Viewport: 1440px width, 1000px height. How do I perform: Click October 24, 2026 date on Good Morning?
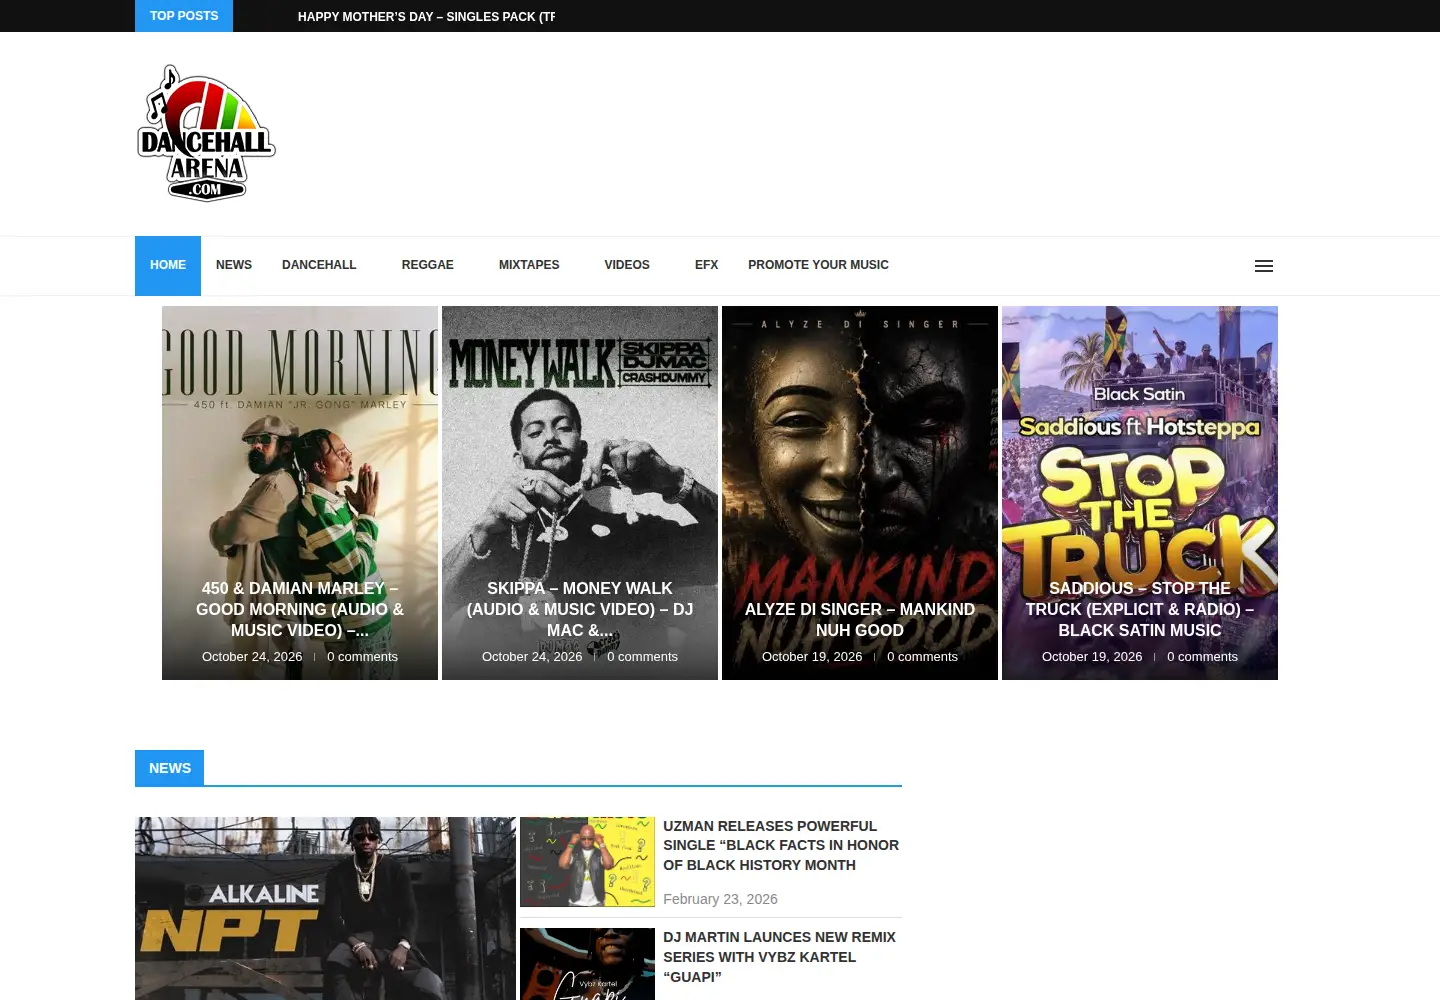coord(252,657)
